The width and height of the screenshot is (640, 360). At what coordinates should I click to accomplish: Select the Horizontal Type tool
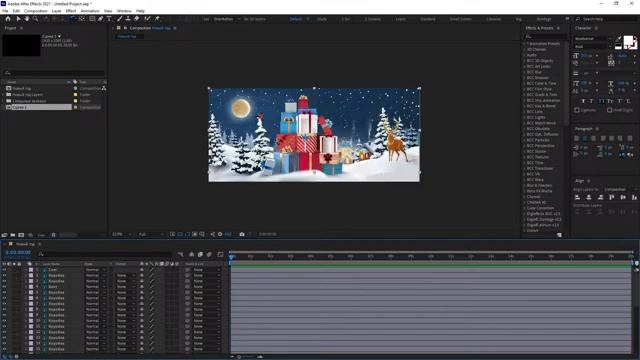point(109,19)
